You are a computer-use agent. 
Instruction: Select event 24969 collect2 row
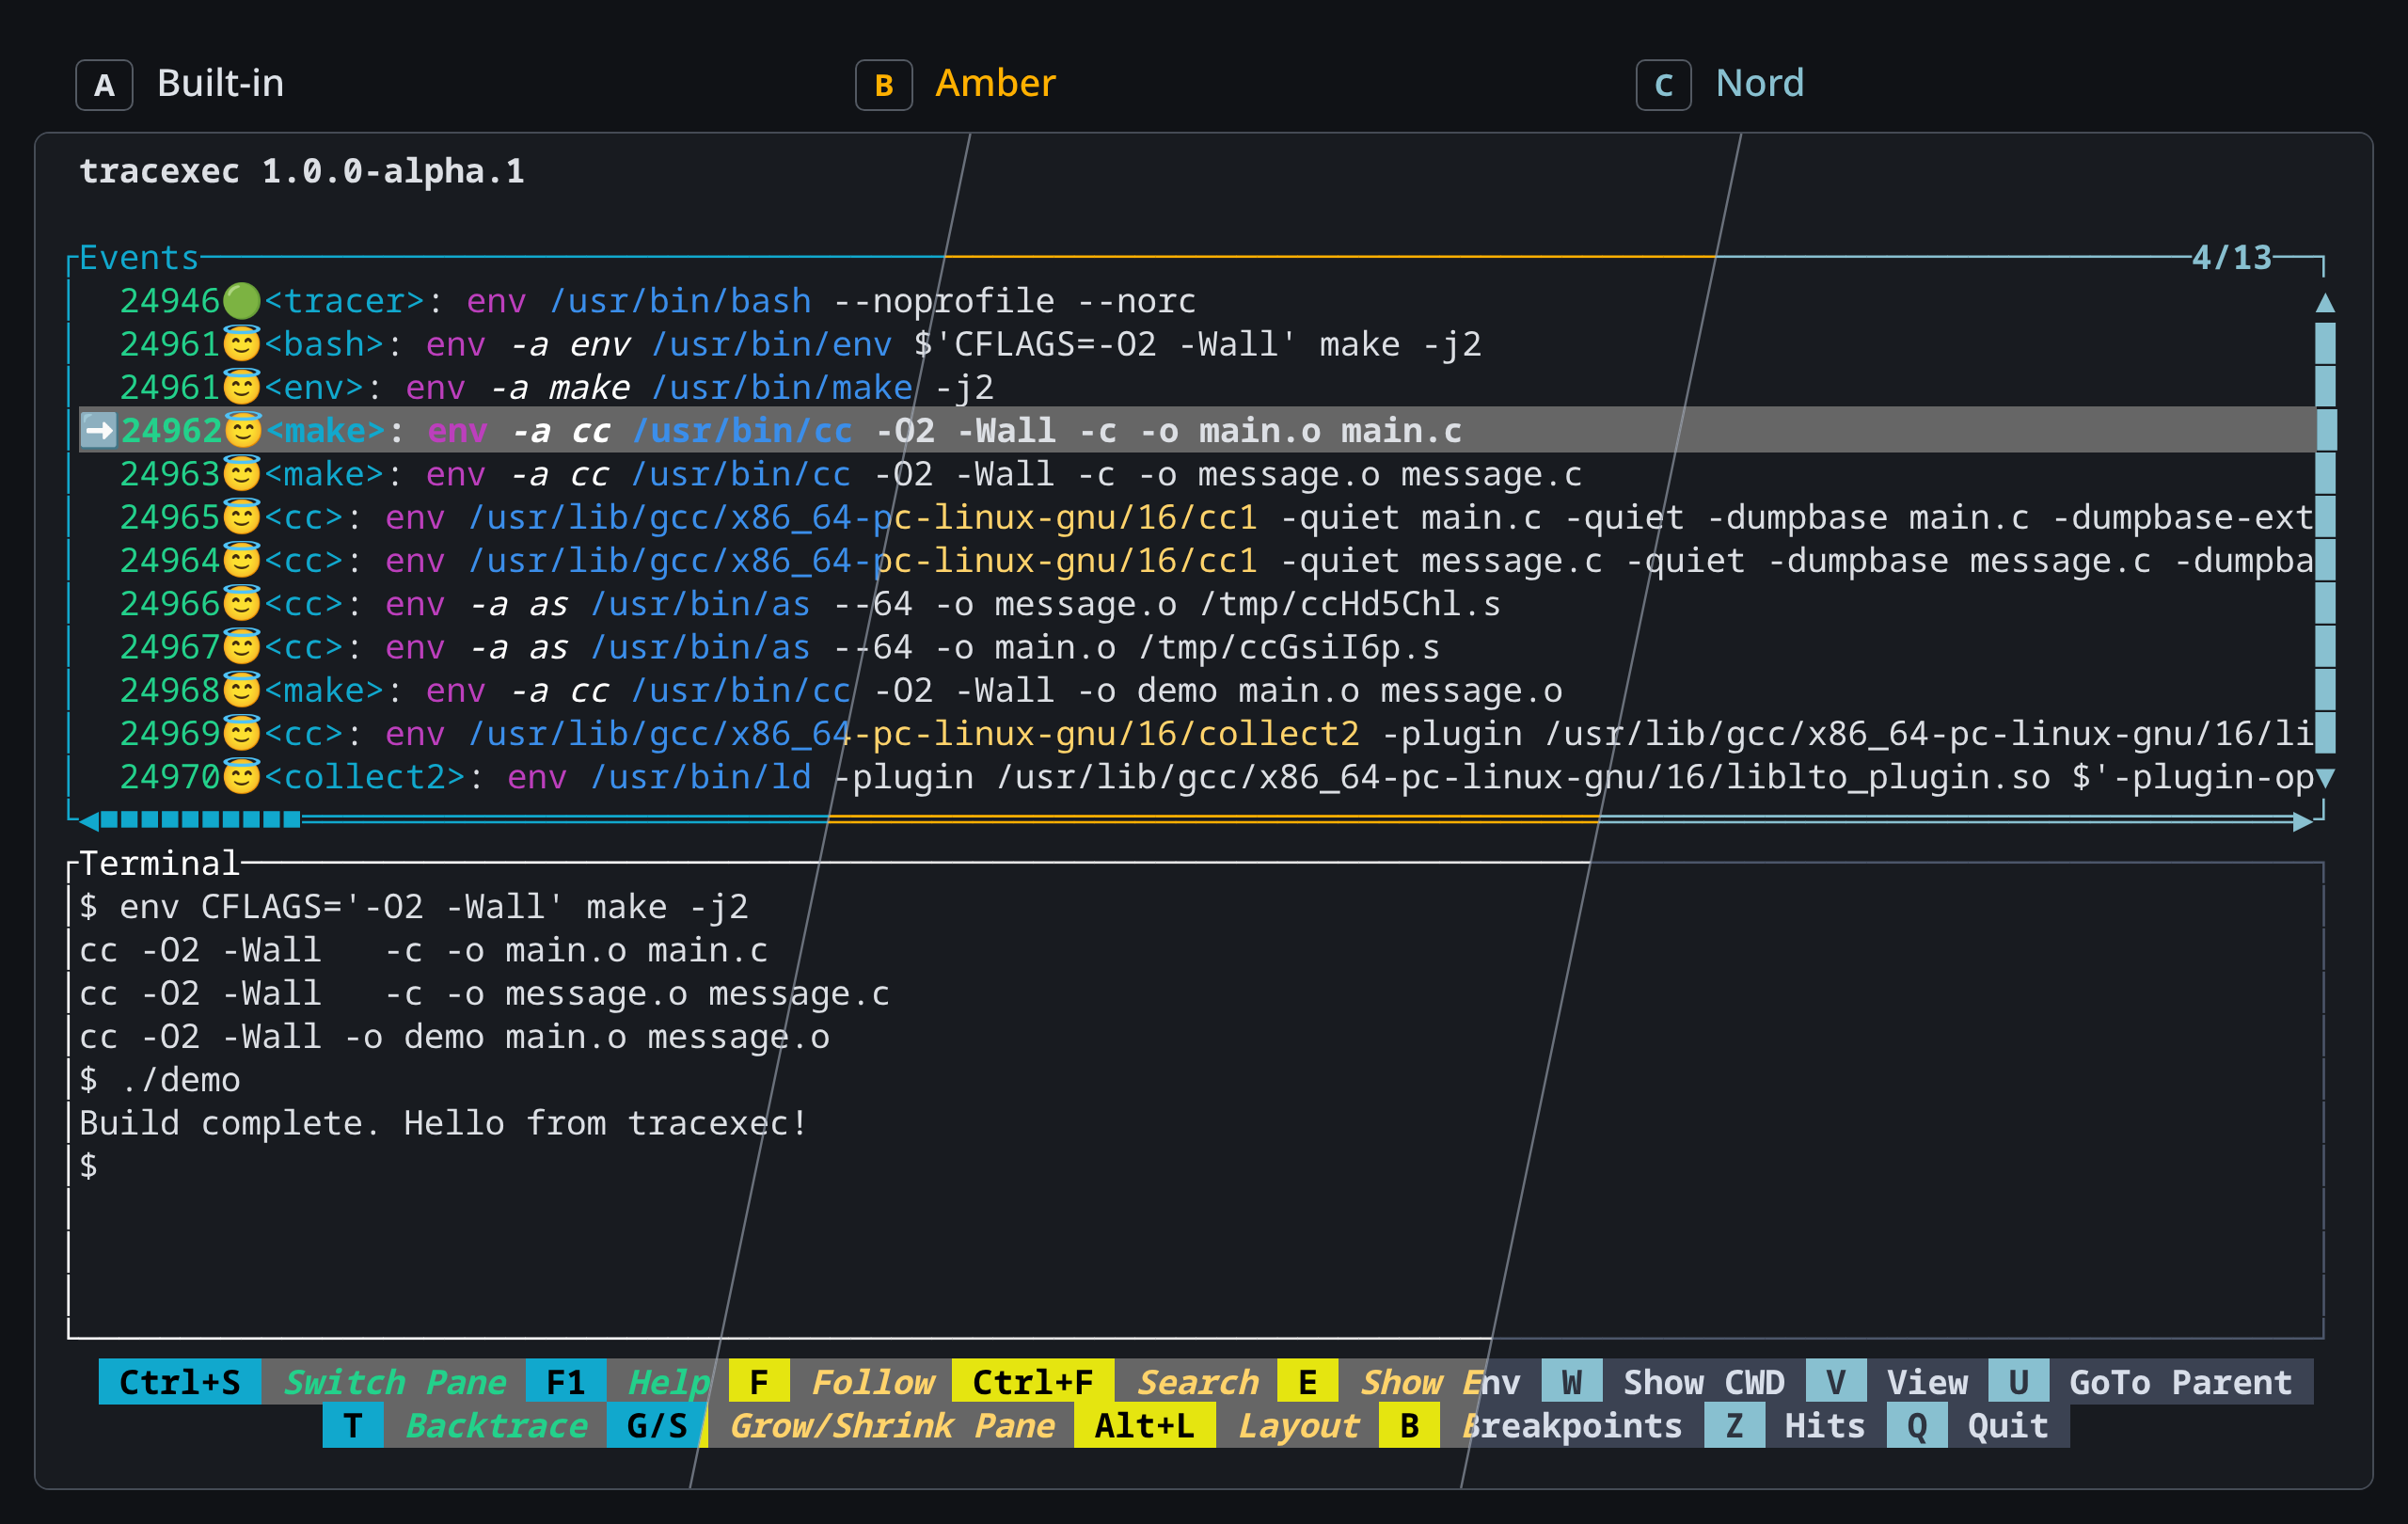pyautogui.click(x=1197, y=734)
